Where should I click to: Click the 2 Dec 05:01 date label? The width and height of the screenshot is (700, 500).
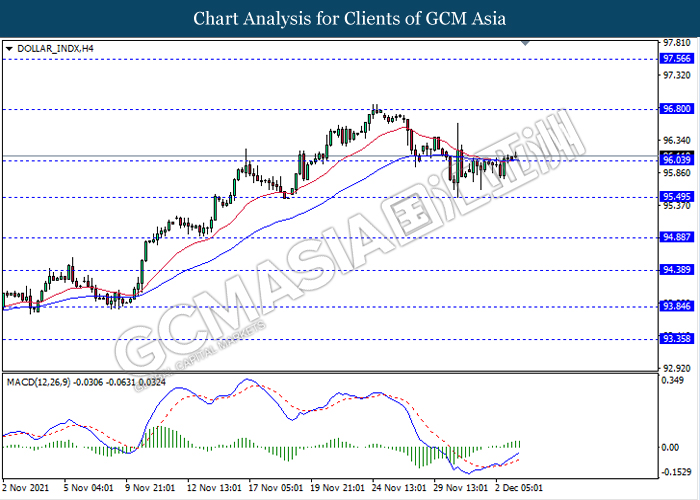pyautogui.click(x=519, y=488)
